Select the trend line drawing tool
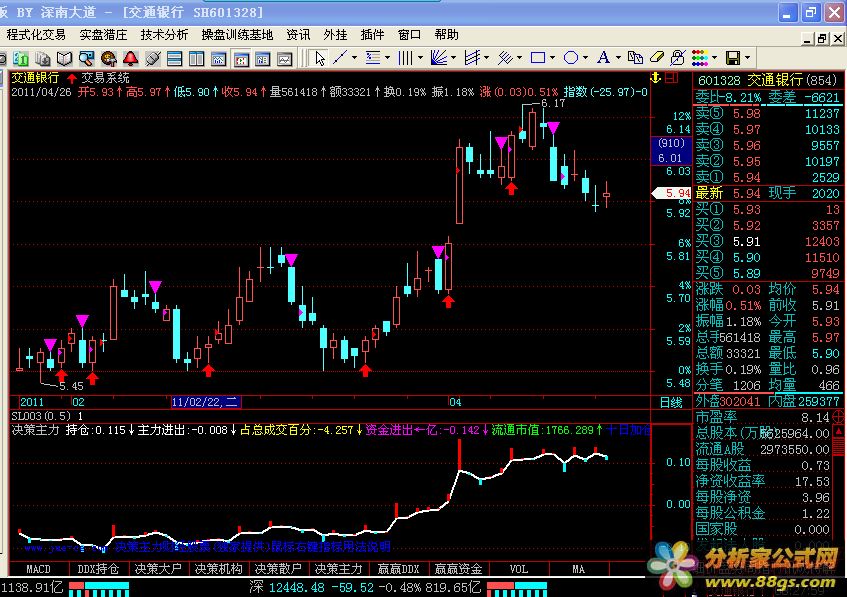This screenshot has height=597, width=847. point(340,58)
